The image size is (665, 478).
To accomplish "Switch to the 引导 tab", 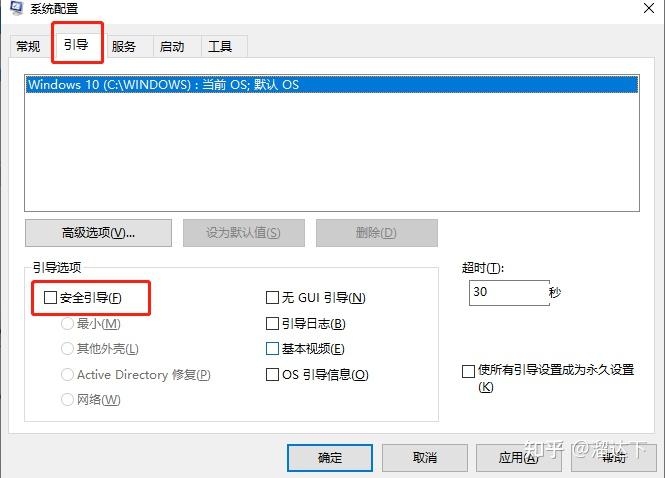I will pos(76,44).
